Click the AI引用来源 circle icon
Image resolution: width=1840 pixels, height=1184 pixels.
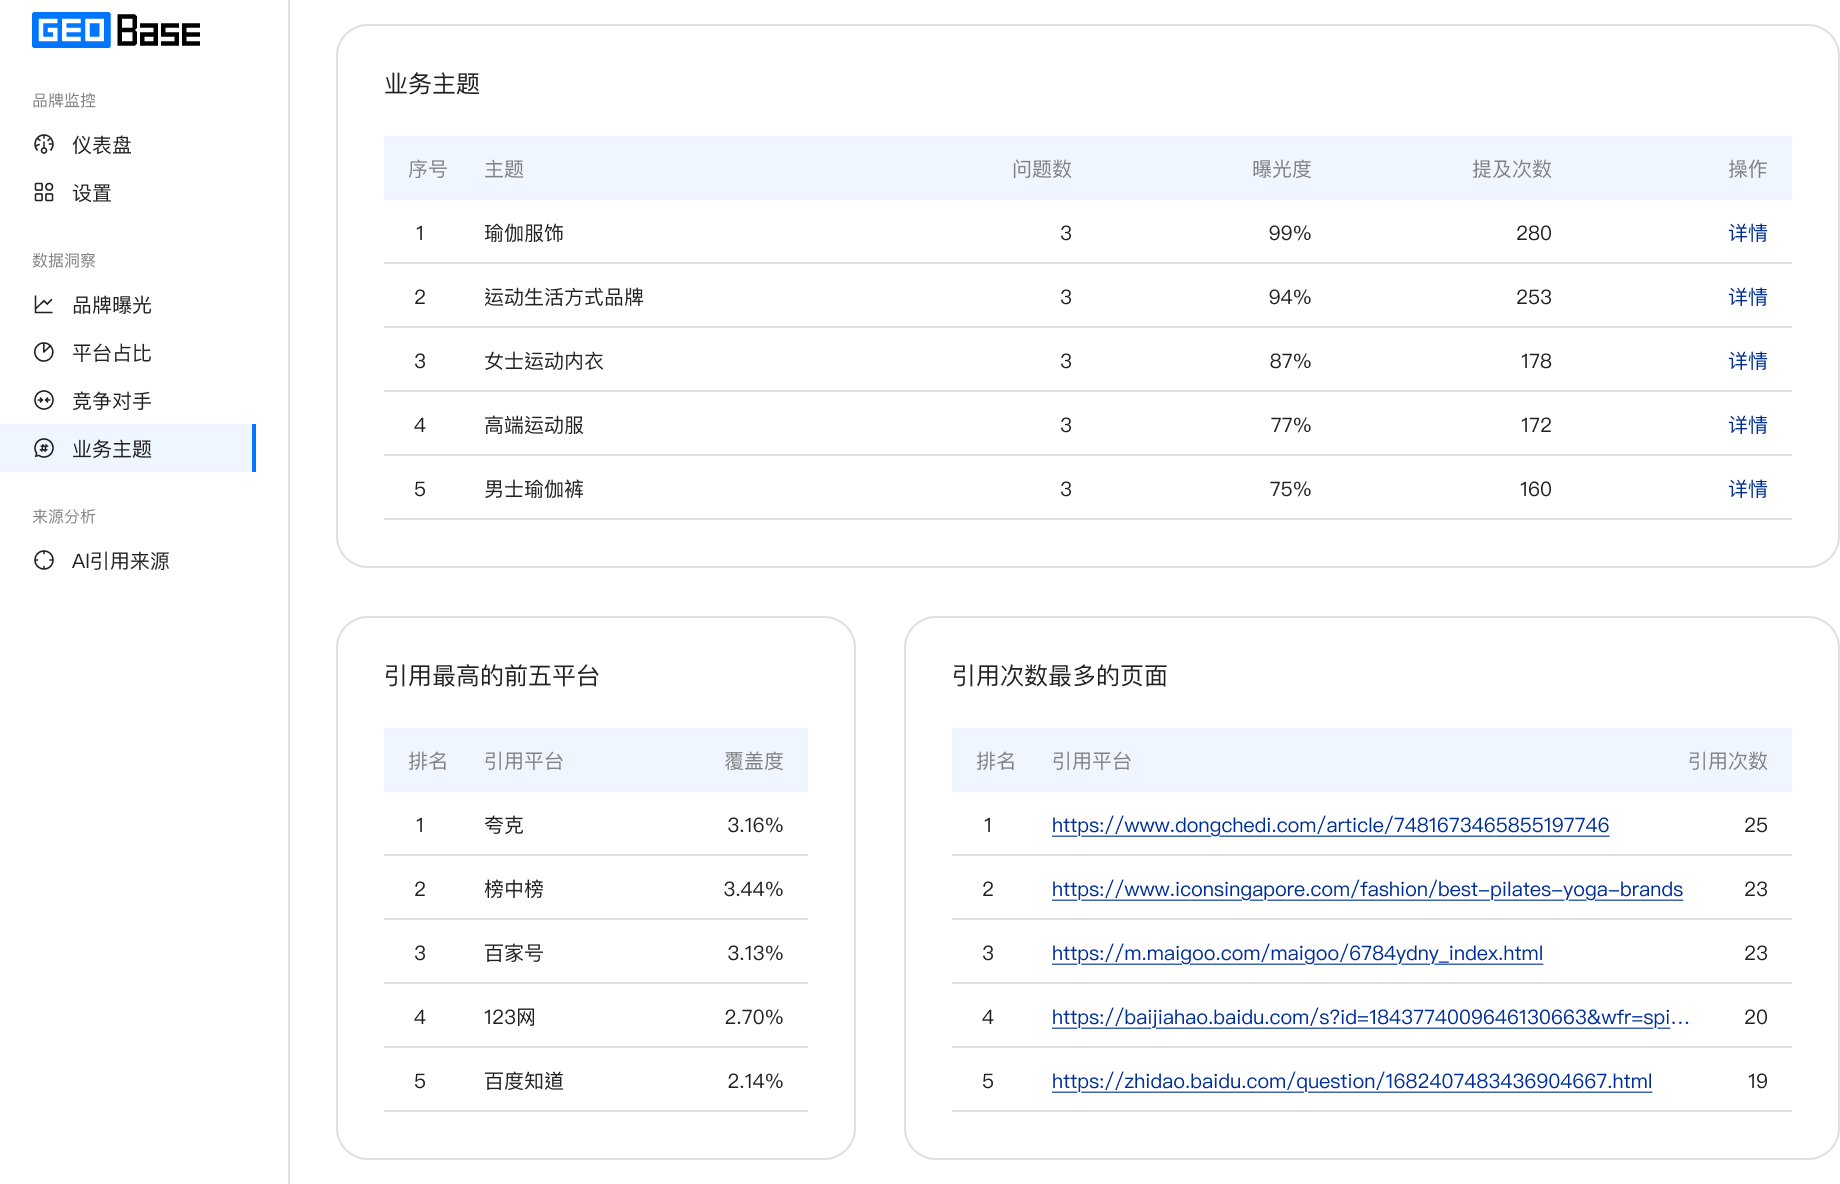[x=44, y=561]
